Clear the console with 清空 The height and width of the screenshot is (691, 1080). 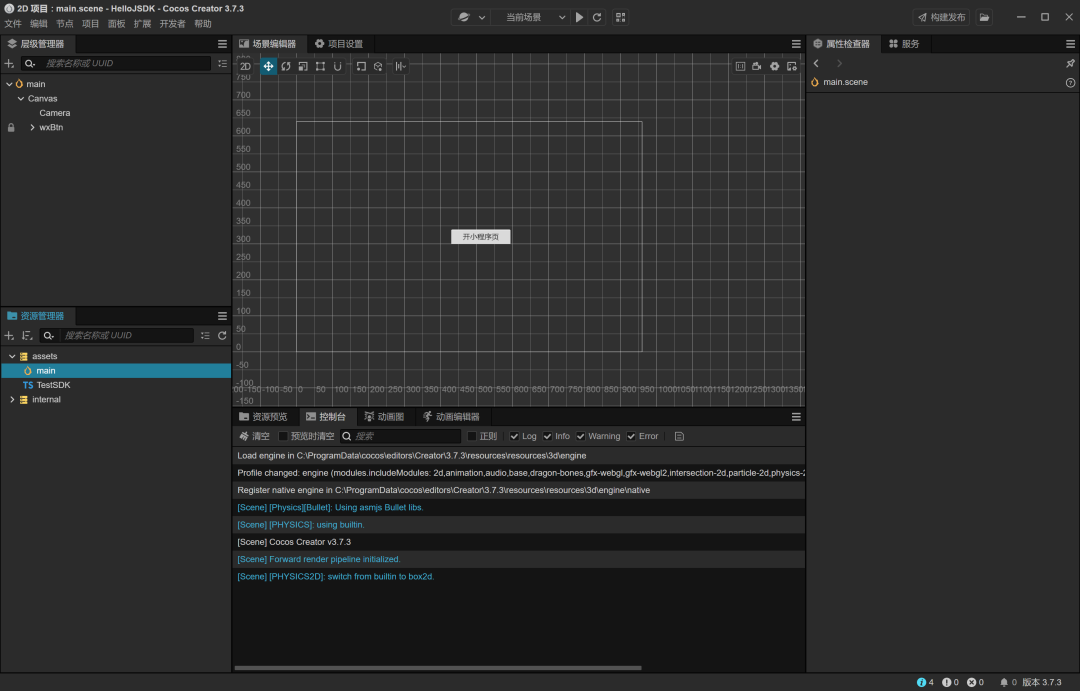click(x=254, y=436)
